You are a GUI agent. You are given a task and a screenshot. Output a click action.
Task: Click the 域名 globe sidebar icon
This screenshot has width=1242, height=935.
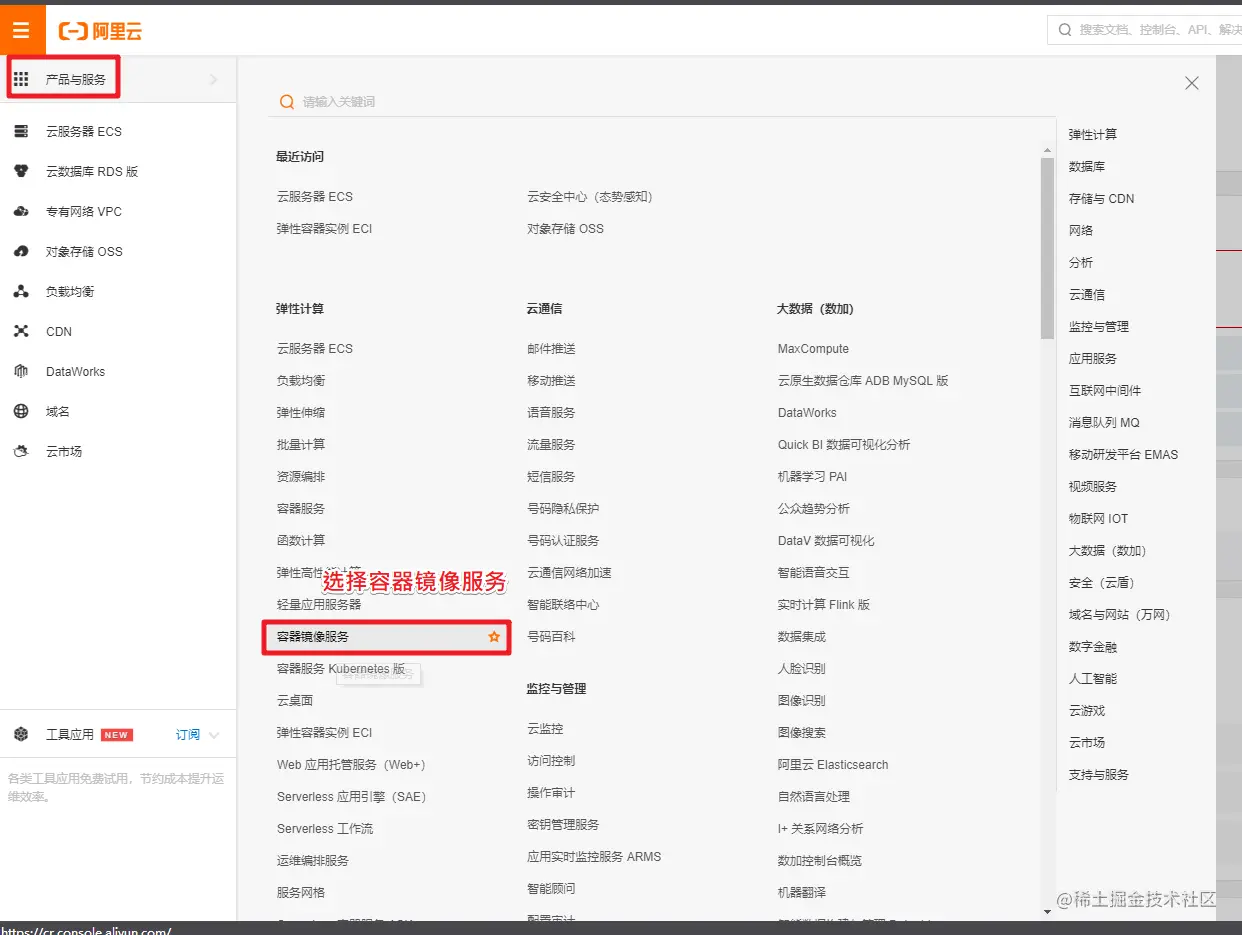coord(21,411)
